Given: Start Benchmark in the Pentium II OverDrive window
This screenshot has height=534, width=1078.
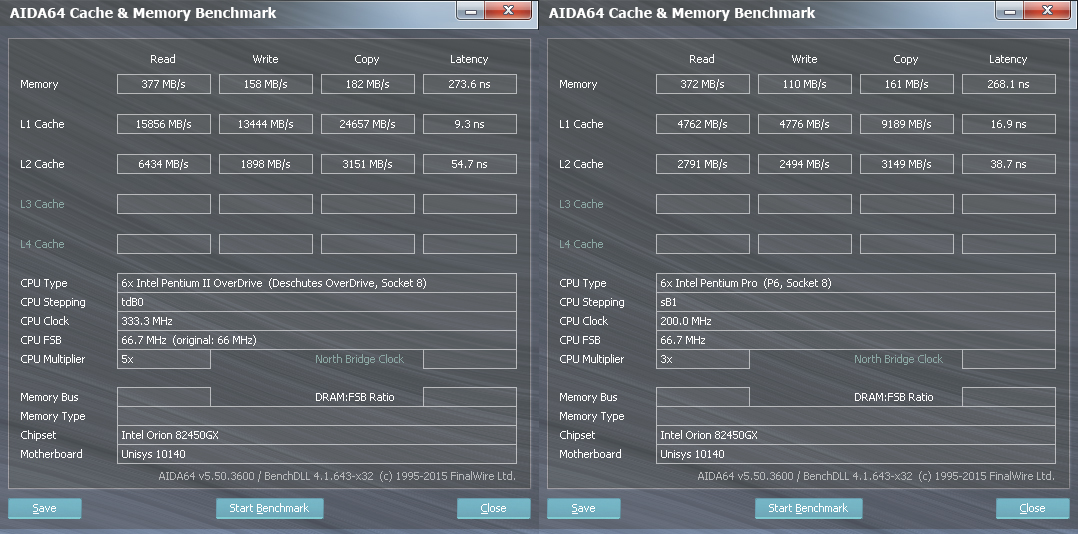Looking at the screenshot, I should [269, 508].
